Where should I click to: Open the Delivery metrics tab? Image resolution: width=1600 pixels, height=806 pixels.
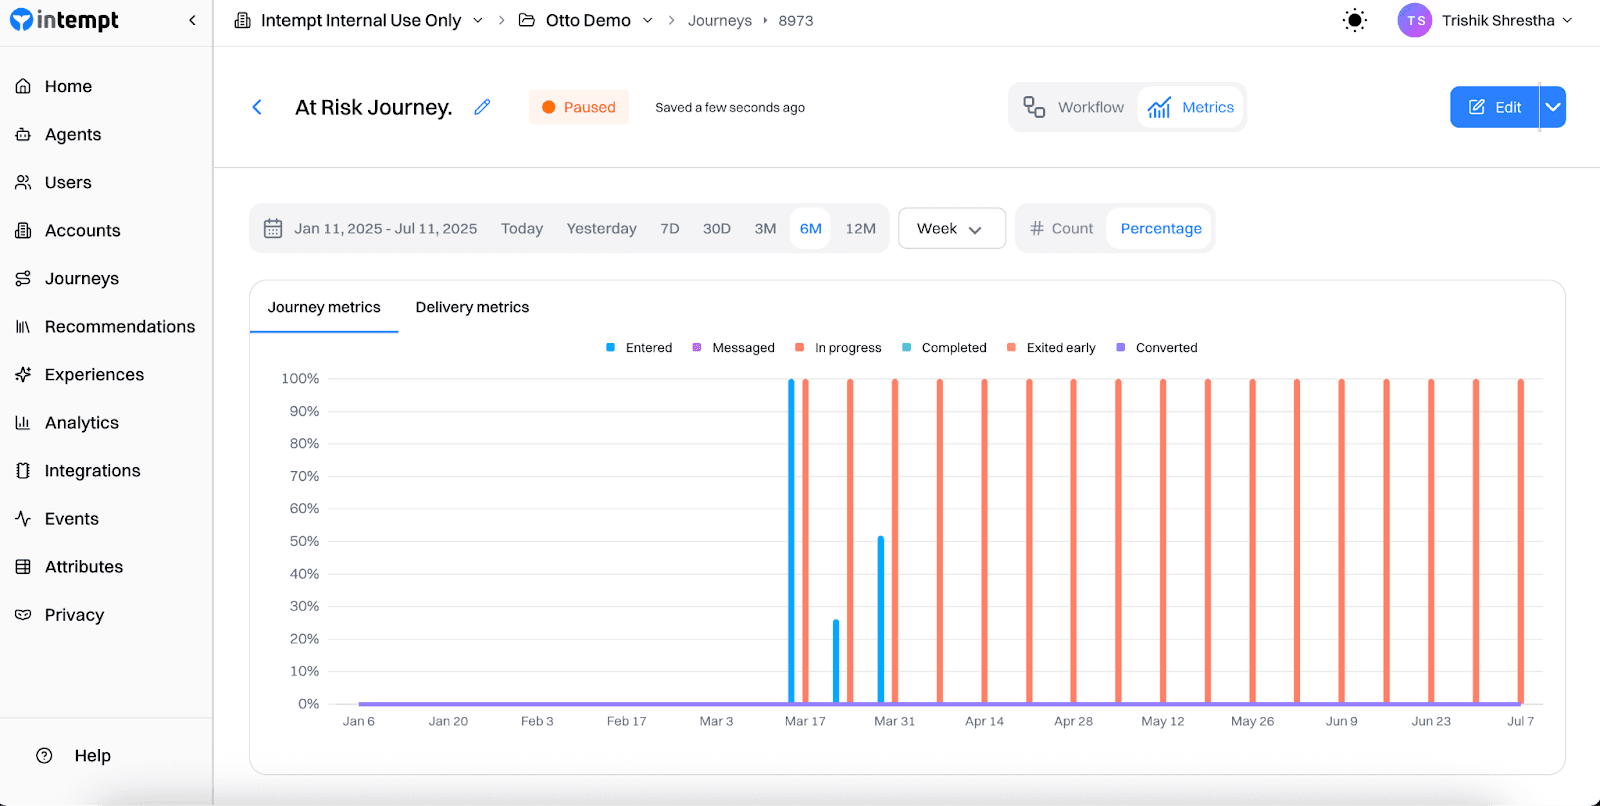(472, 307)
